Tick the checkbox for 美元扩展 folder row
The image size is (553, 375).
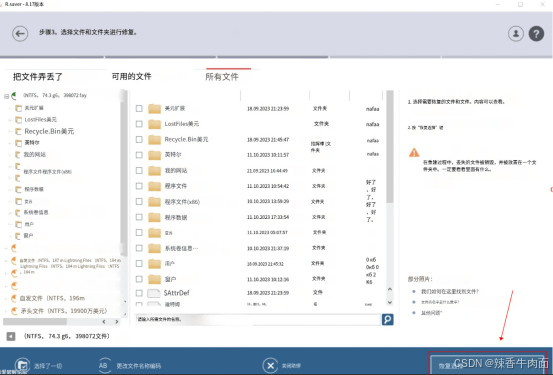pos(139,108)
